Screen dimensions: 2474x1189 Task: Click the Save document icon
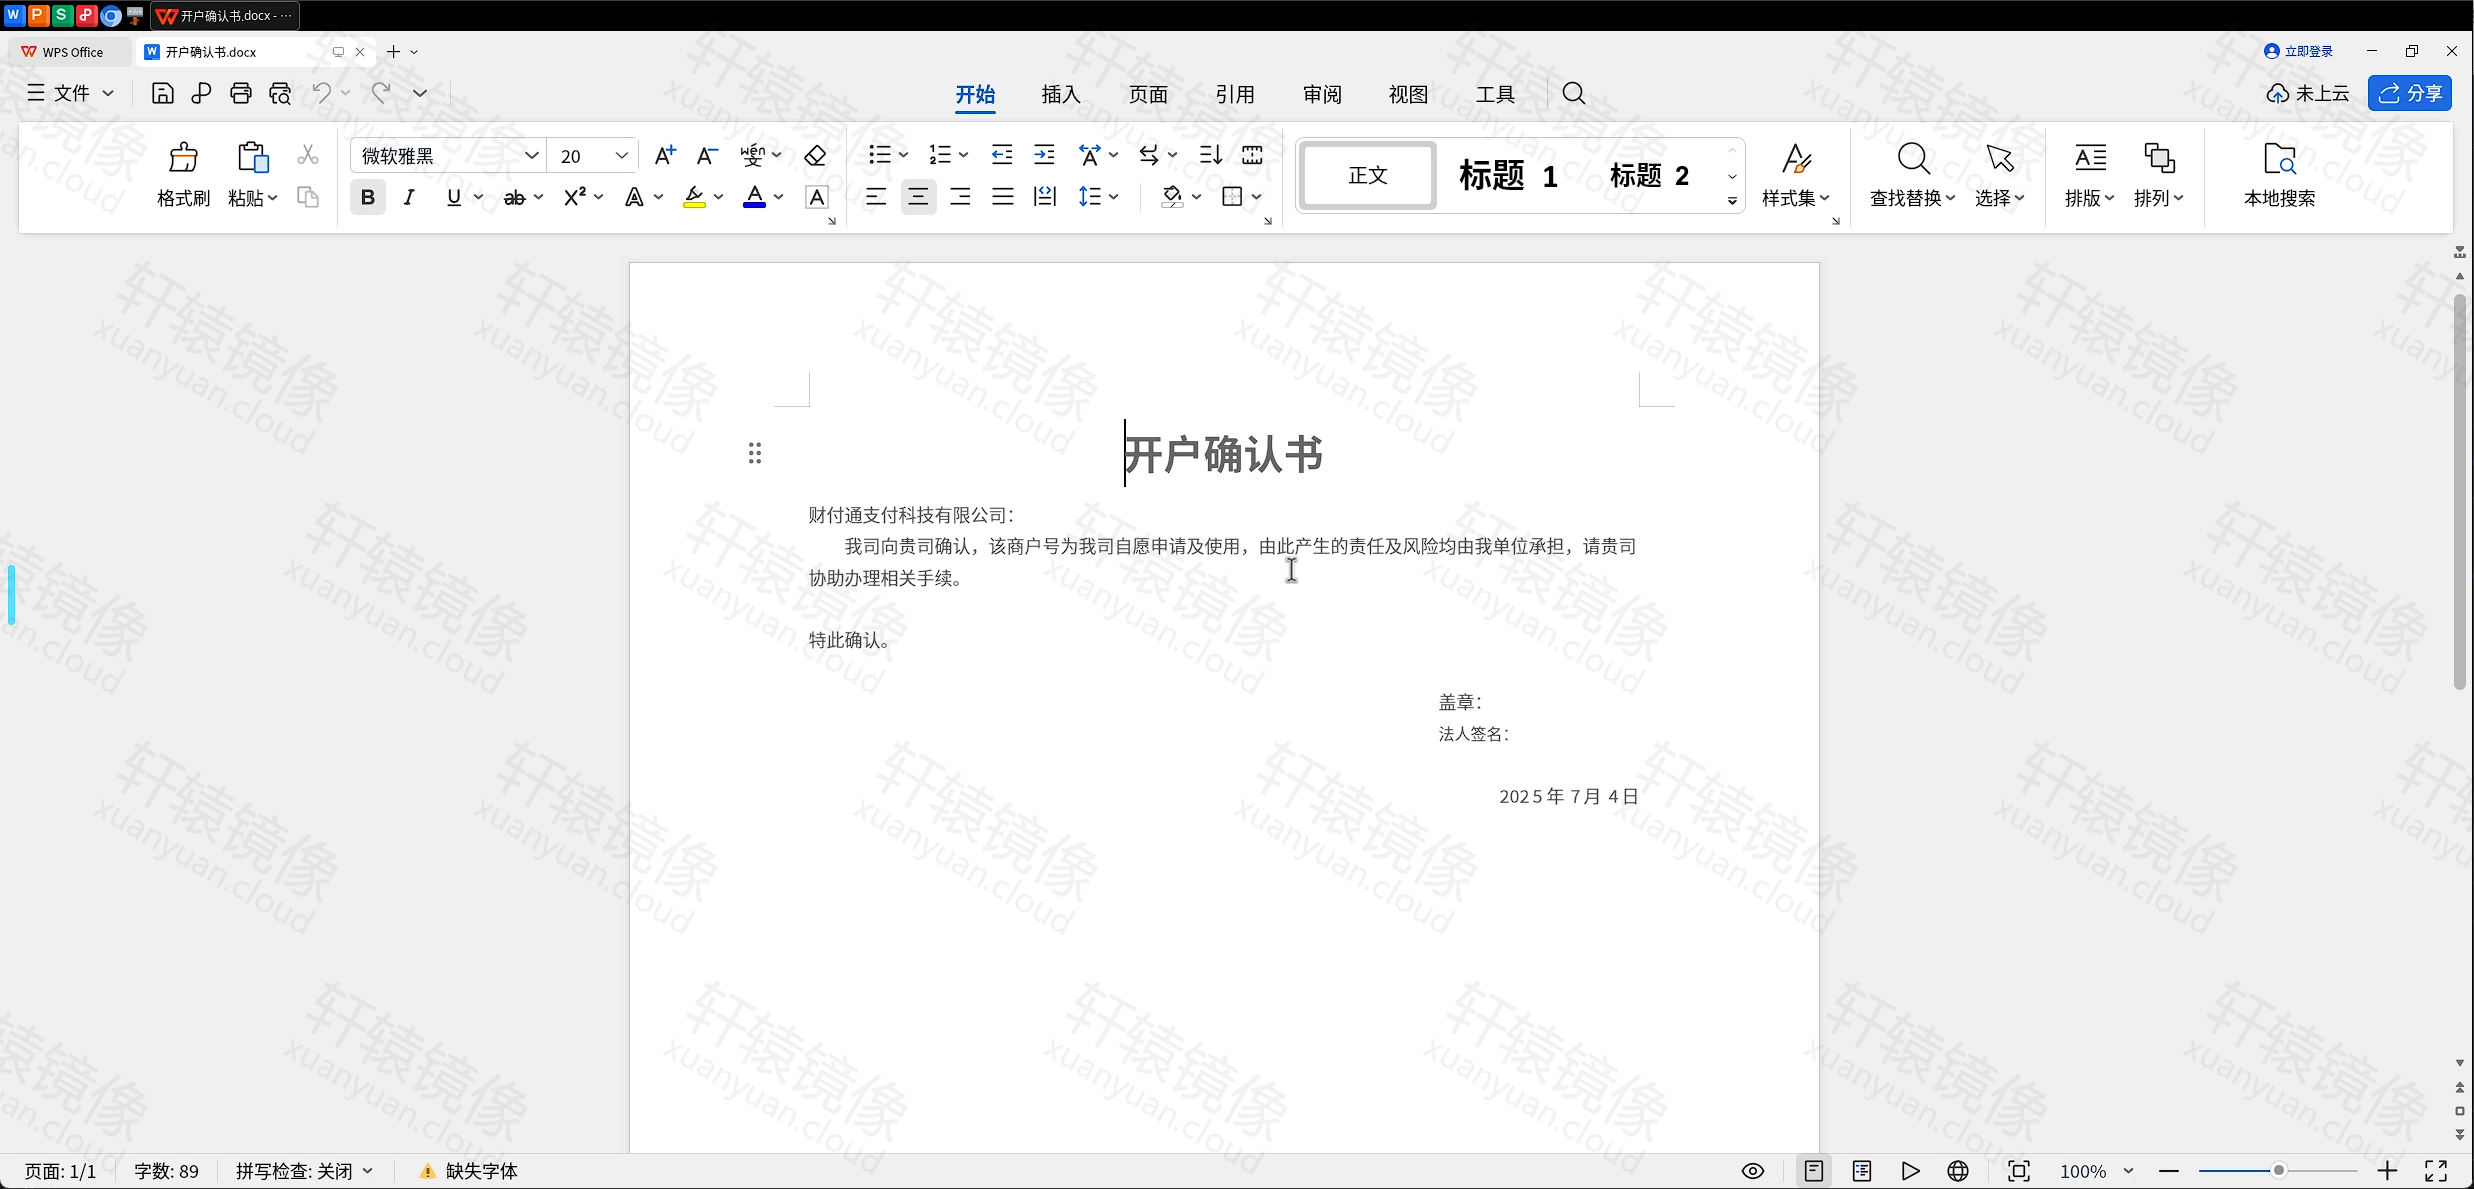coord(162,93)
